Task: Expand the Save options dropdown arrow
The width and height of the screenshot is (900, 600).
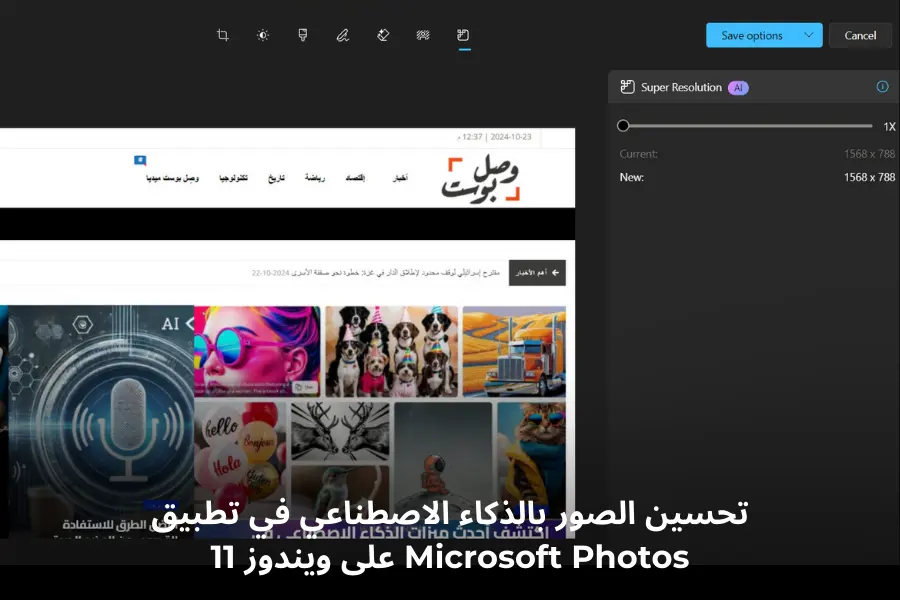Action: click(809, 36)
